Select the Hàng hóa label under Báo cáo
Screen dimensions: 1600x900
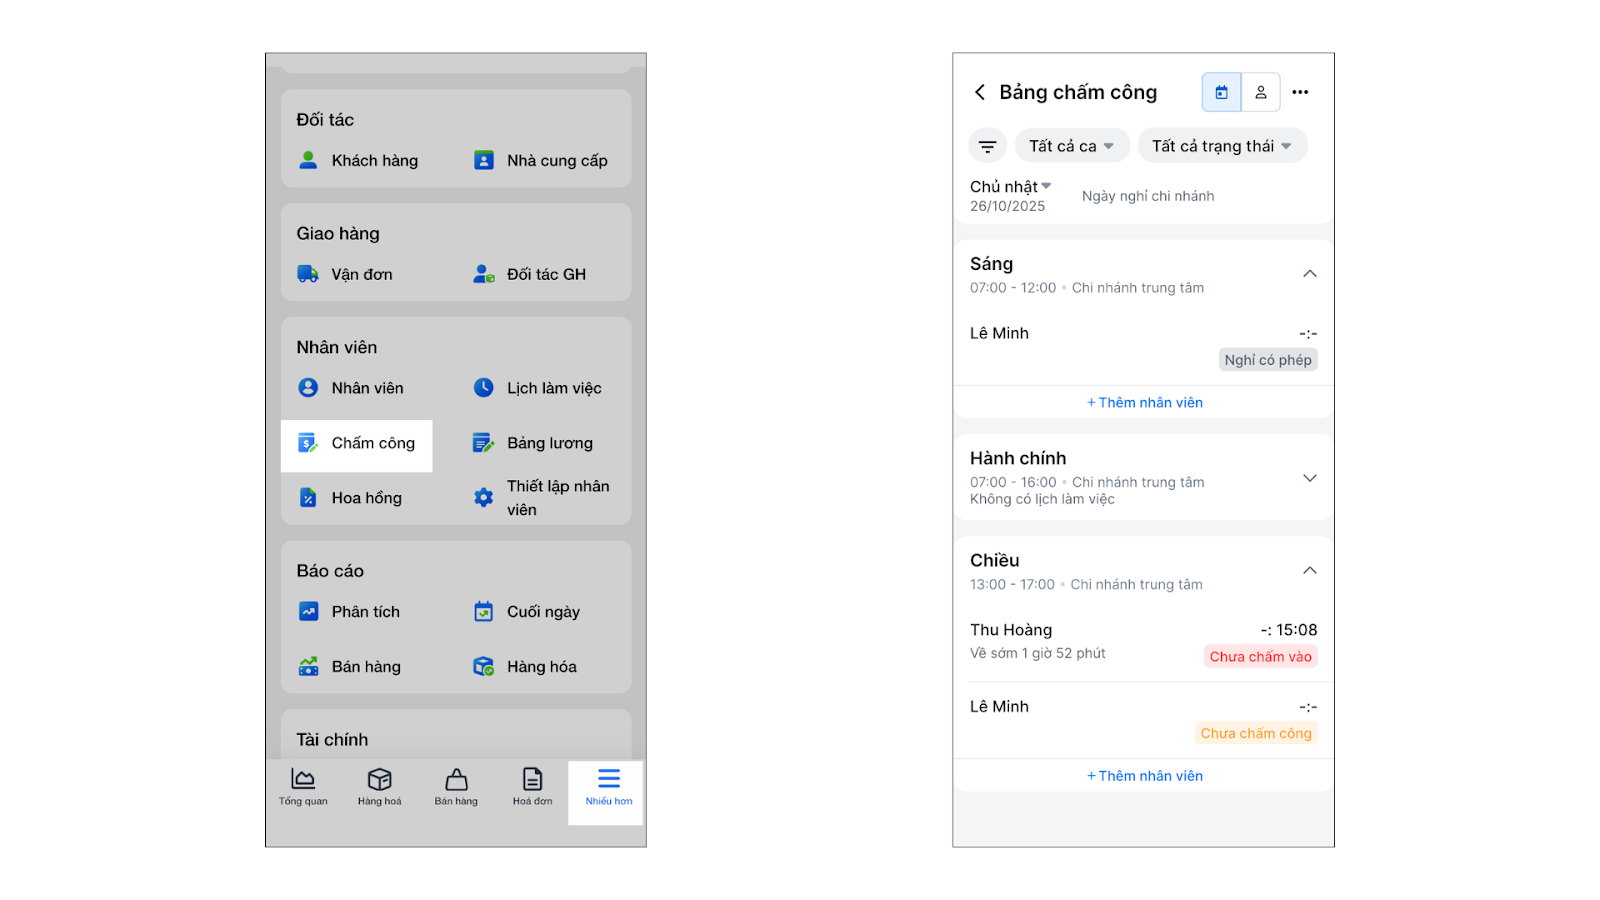(x=542, y=667)
